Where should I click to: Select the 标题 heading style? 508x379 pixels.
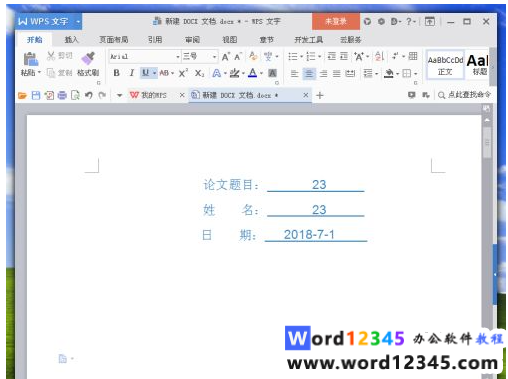pos(477,65)
